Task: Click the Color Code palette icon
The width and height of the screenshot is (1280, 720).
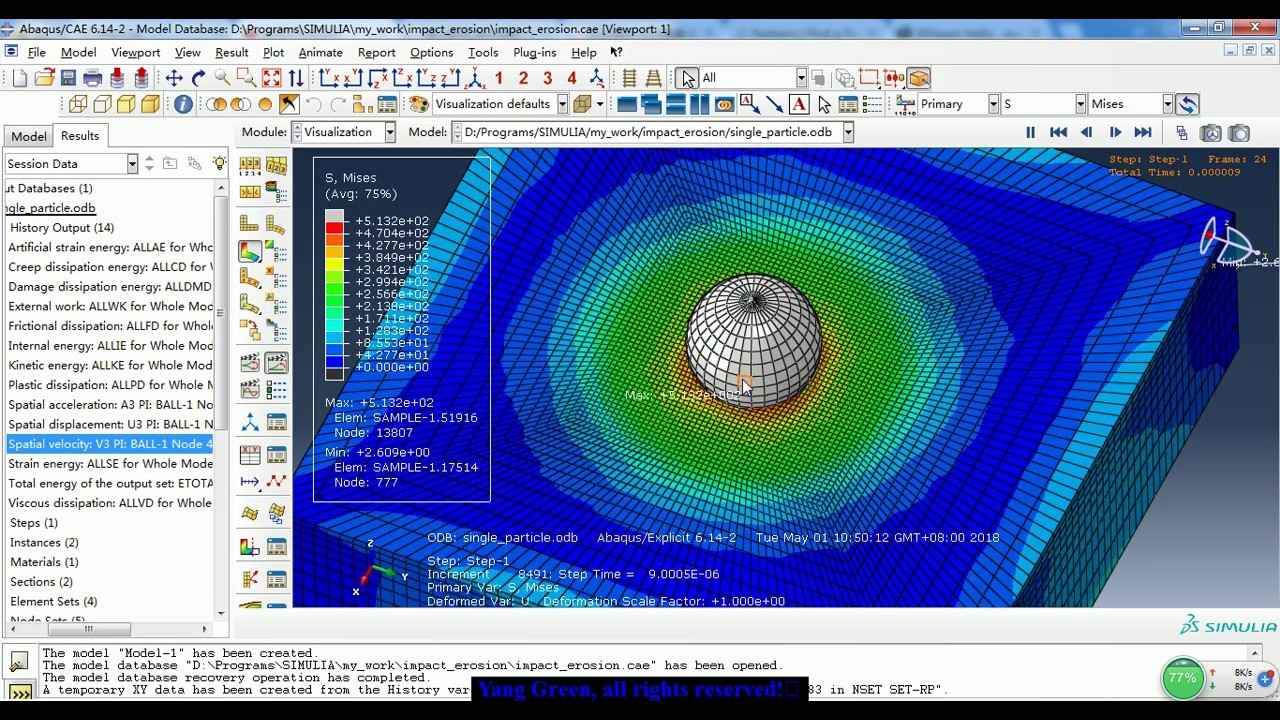Action: pos(419,104)
